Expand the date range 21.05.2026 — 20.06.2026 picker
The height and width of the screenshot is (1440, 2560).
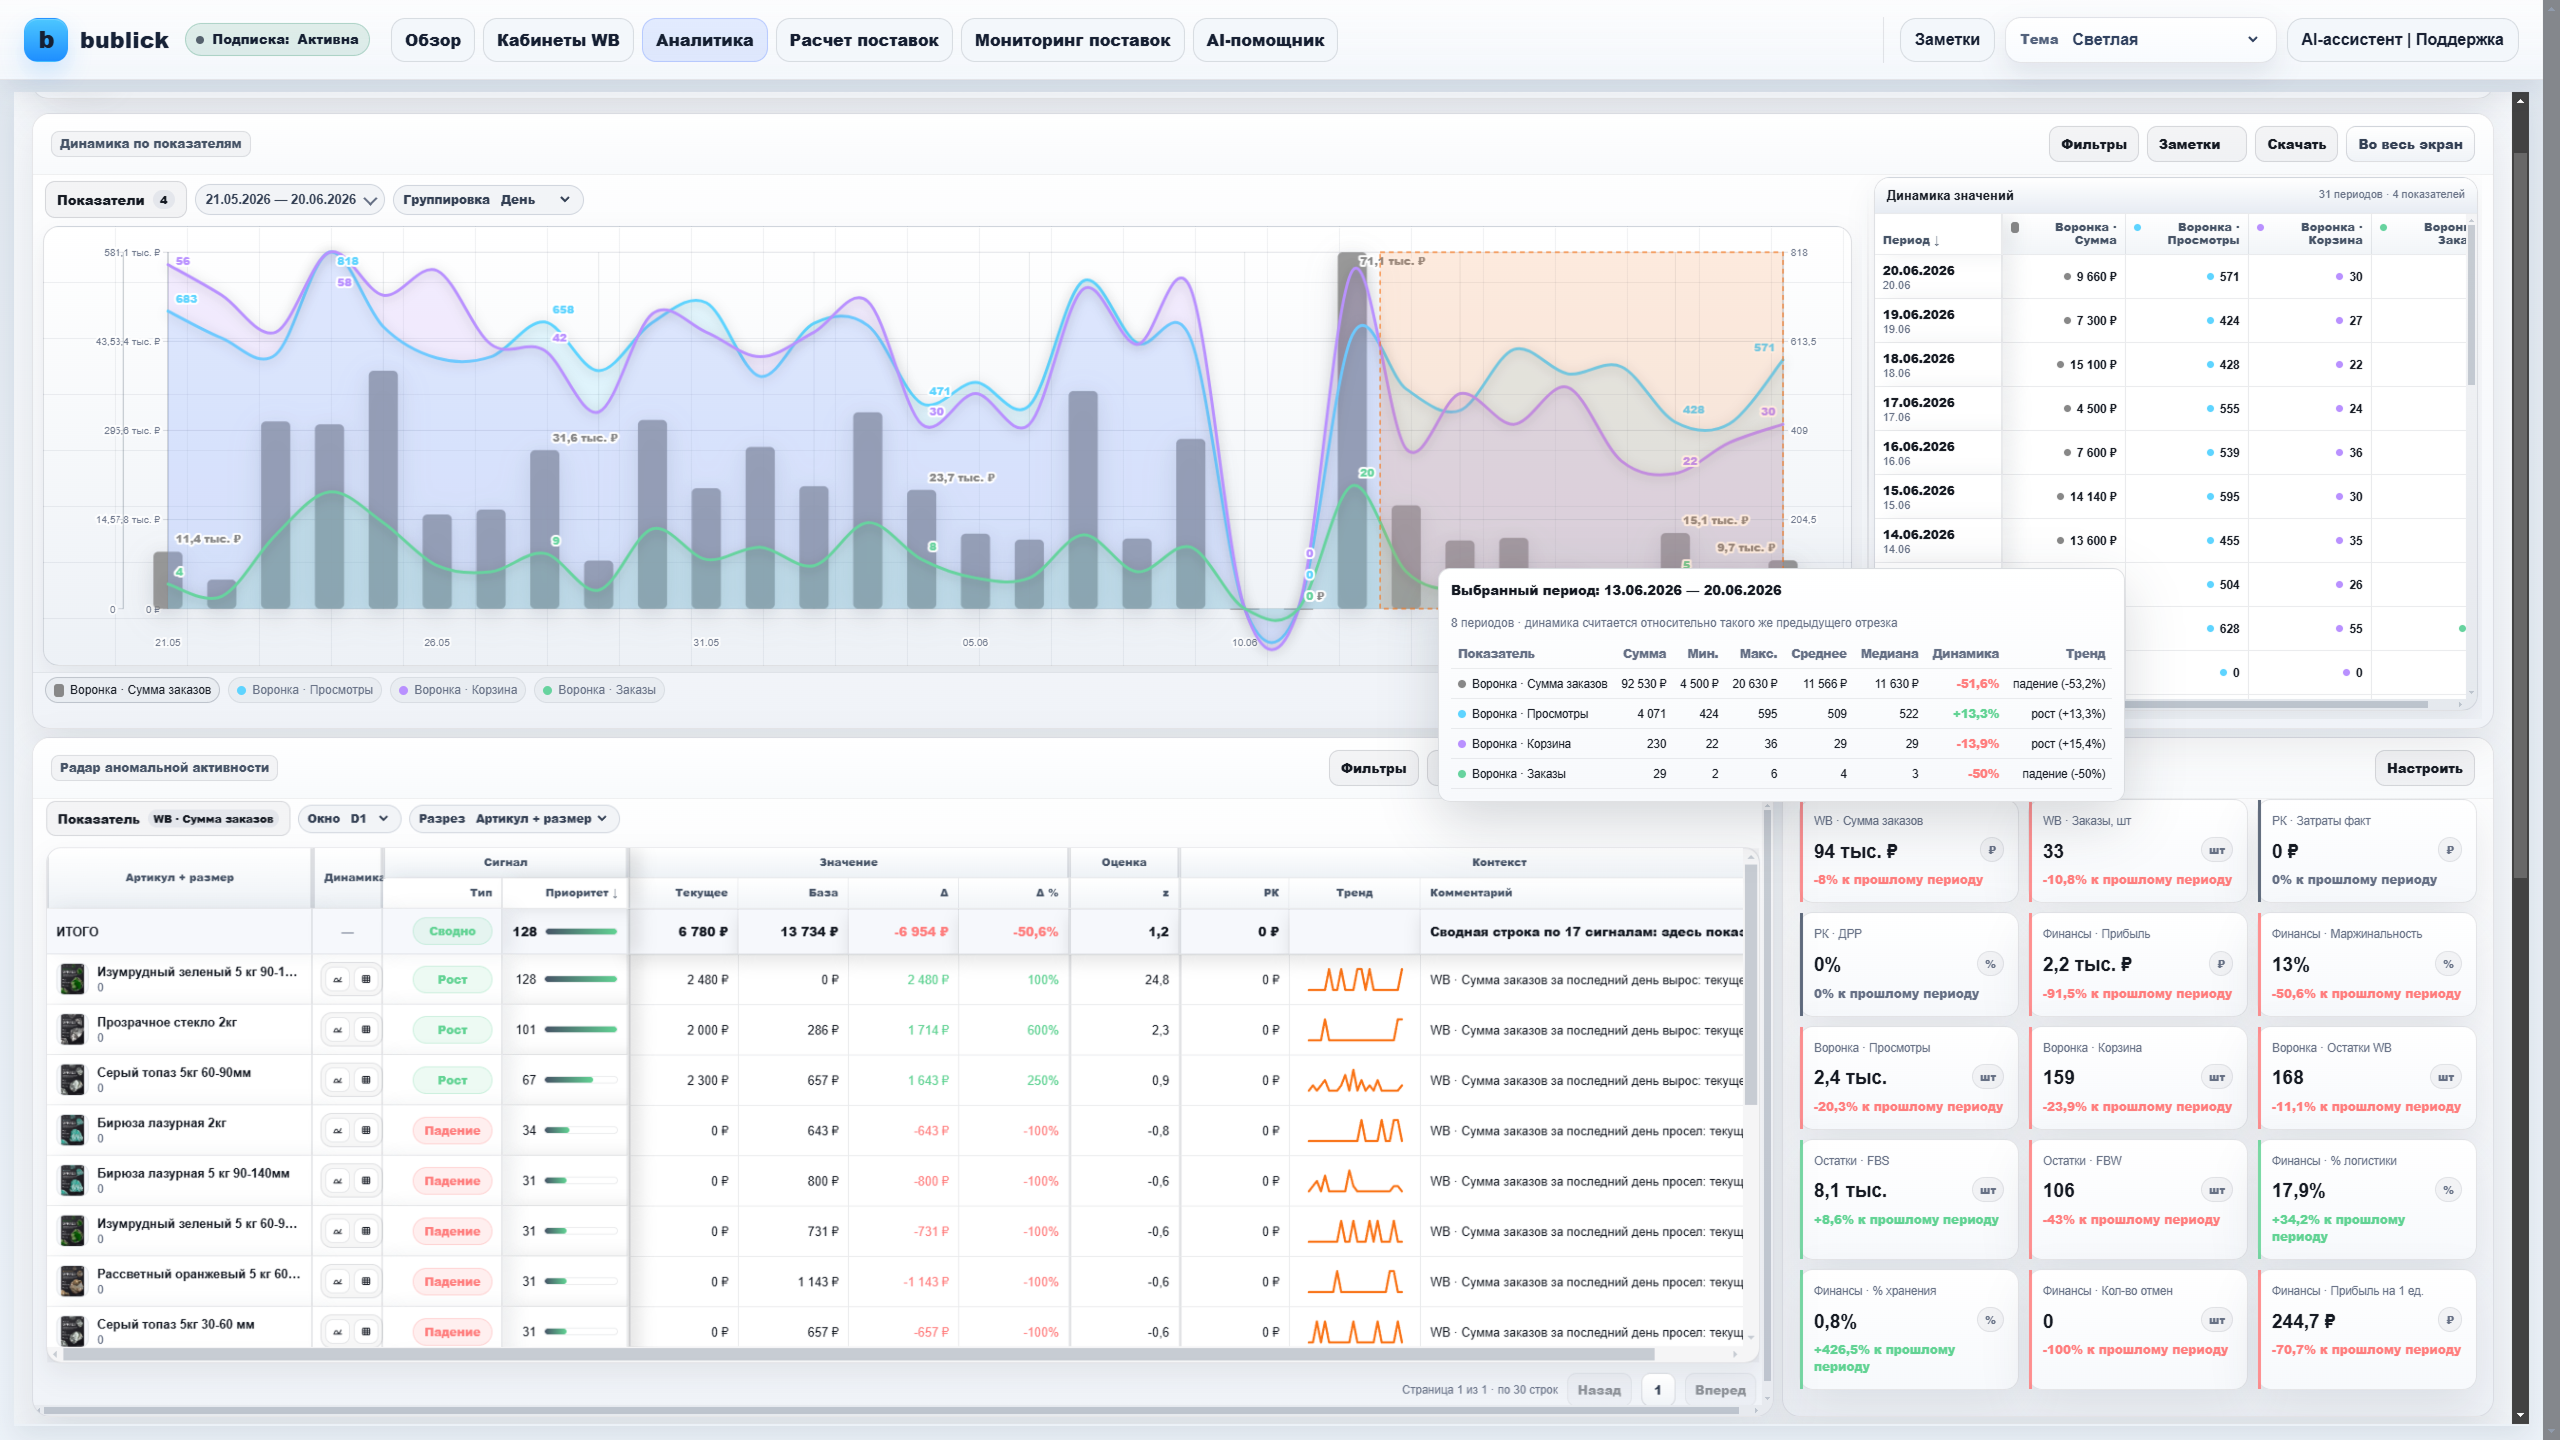pyautogui.click(x=289, y=200)
